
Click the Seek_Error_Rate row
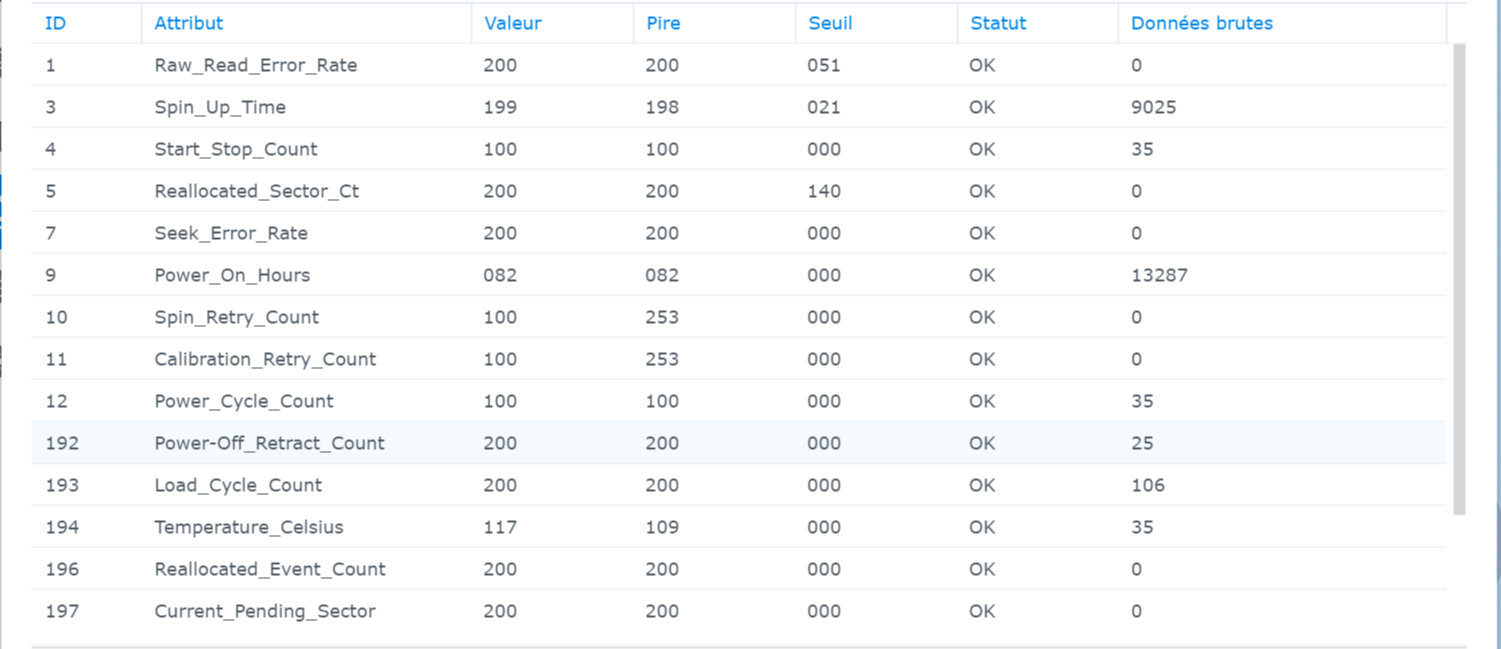pyautogui.click(x=231, y=233)
